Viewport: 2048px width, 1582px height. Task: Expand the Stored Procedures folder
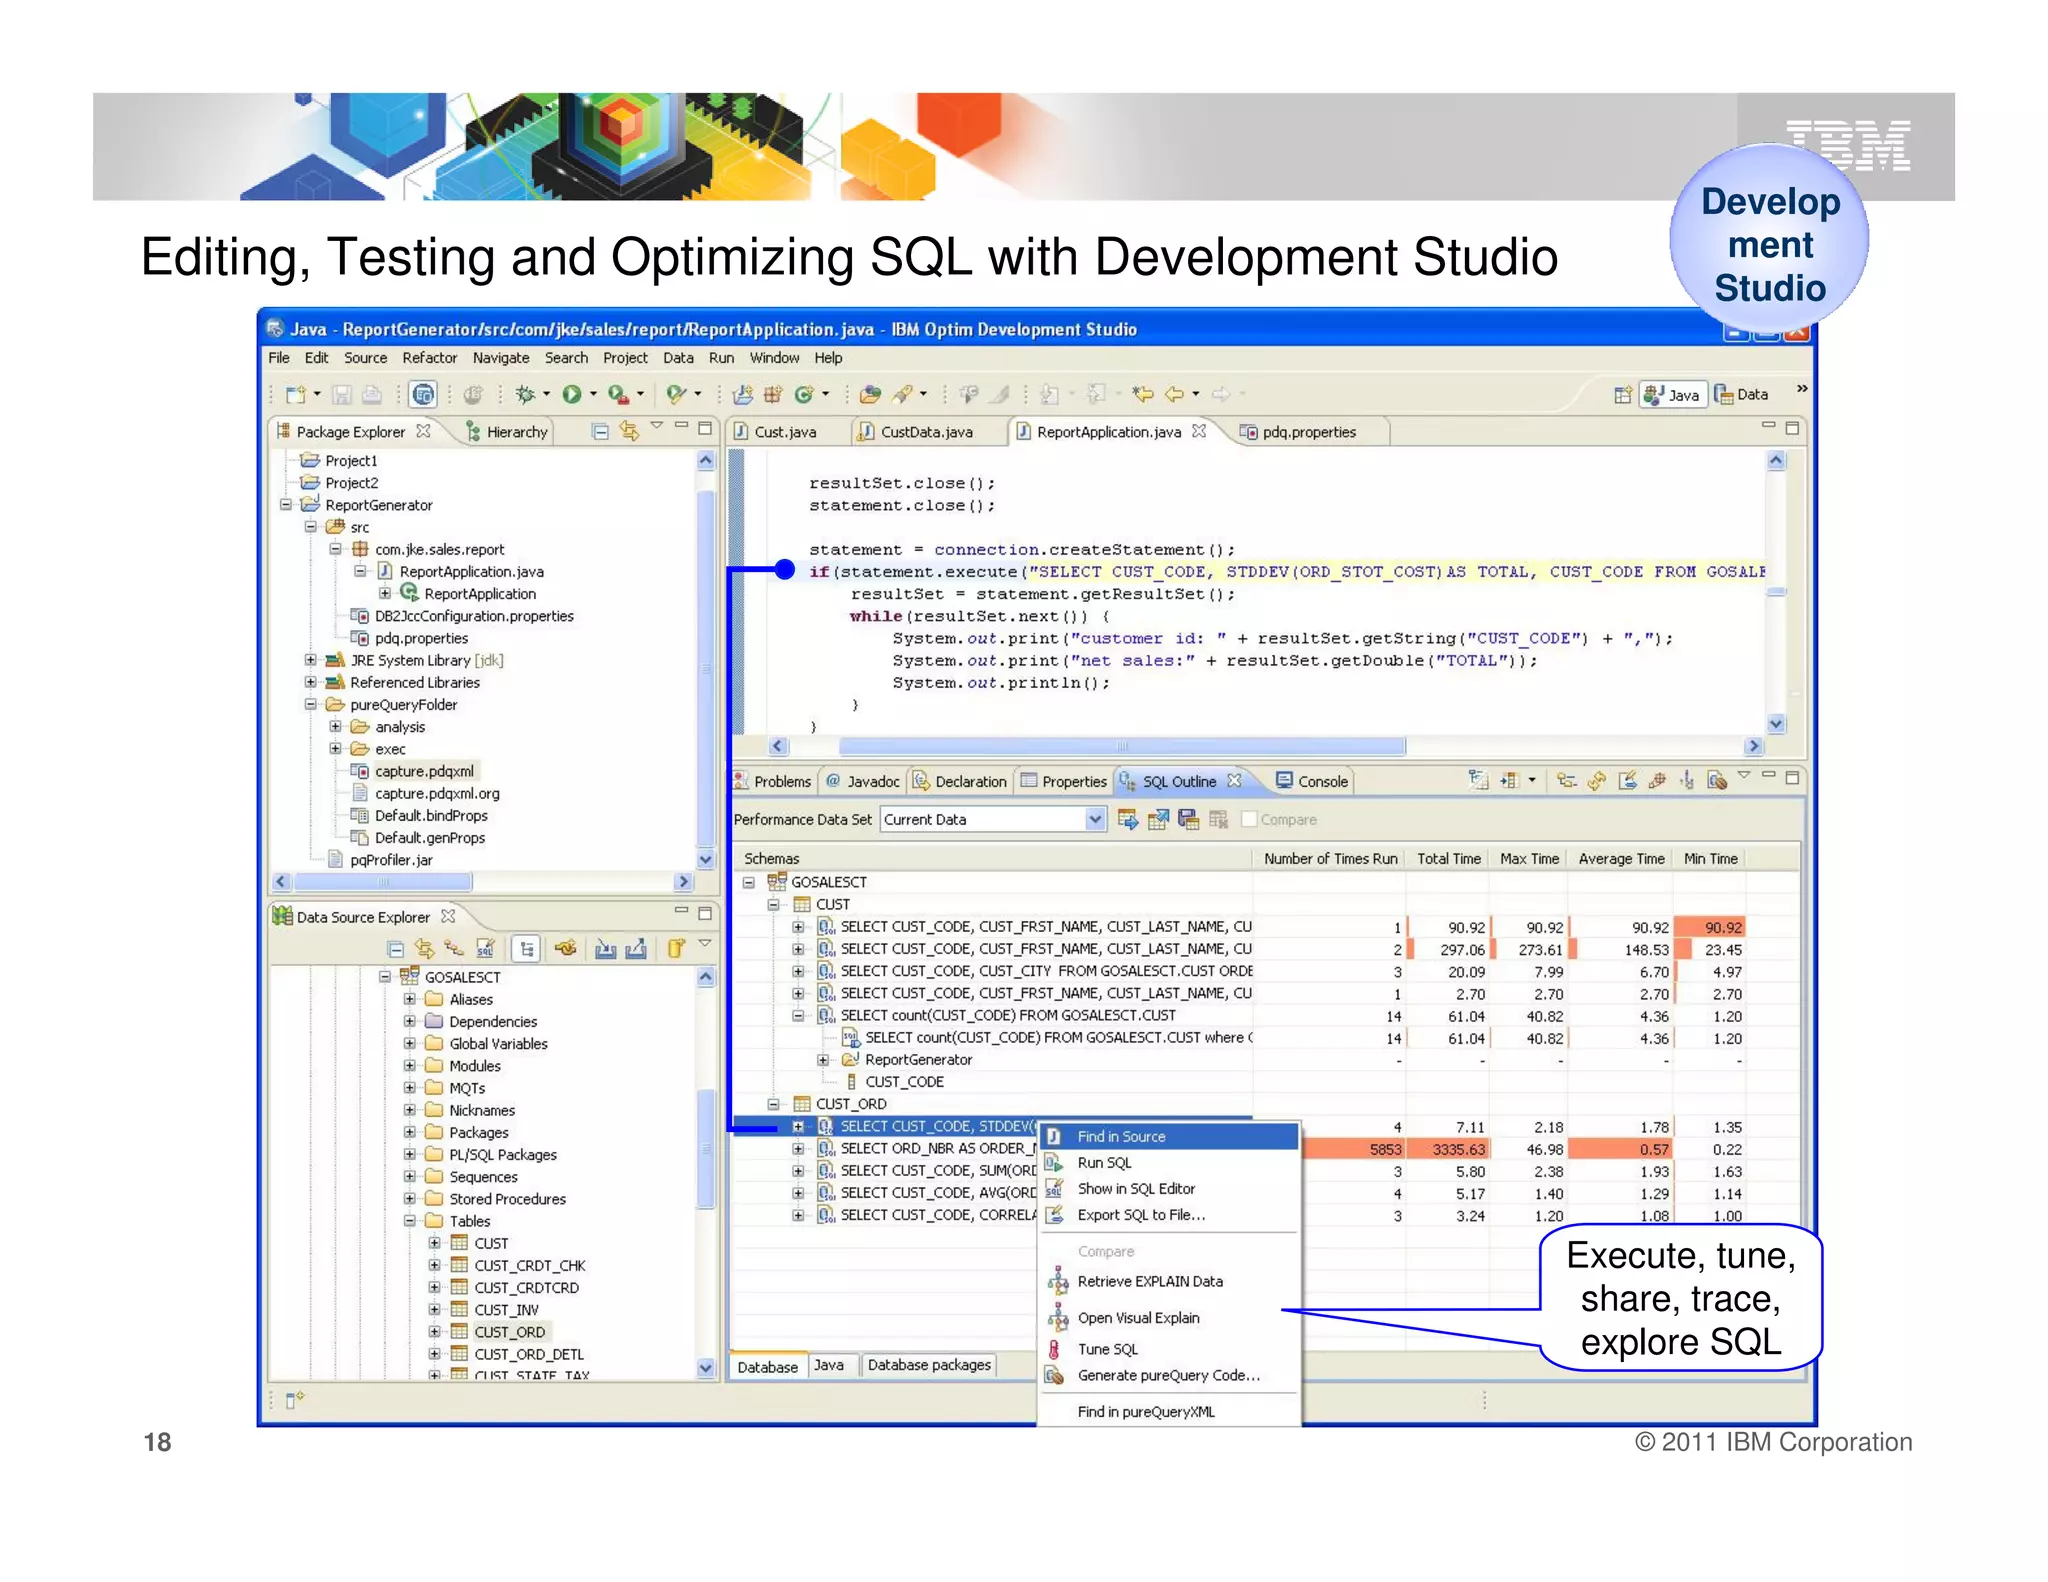[410, 1199]
